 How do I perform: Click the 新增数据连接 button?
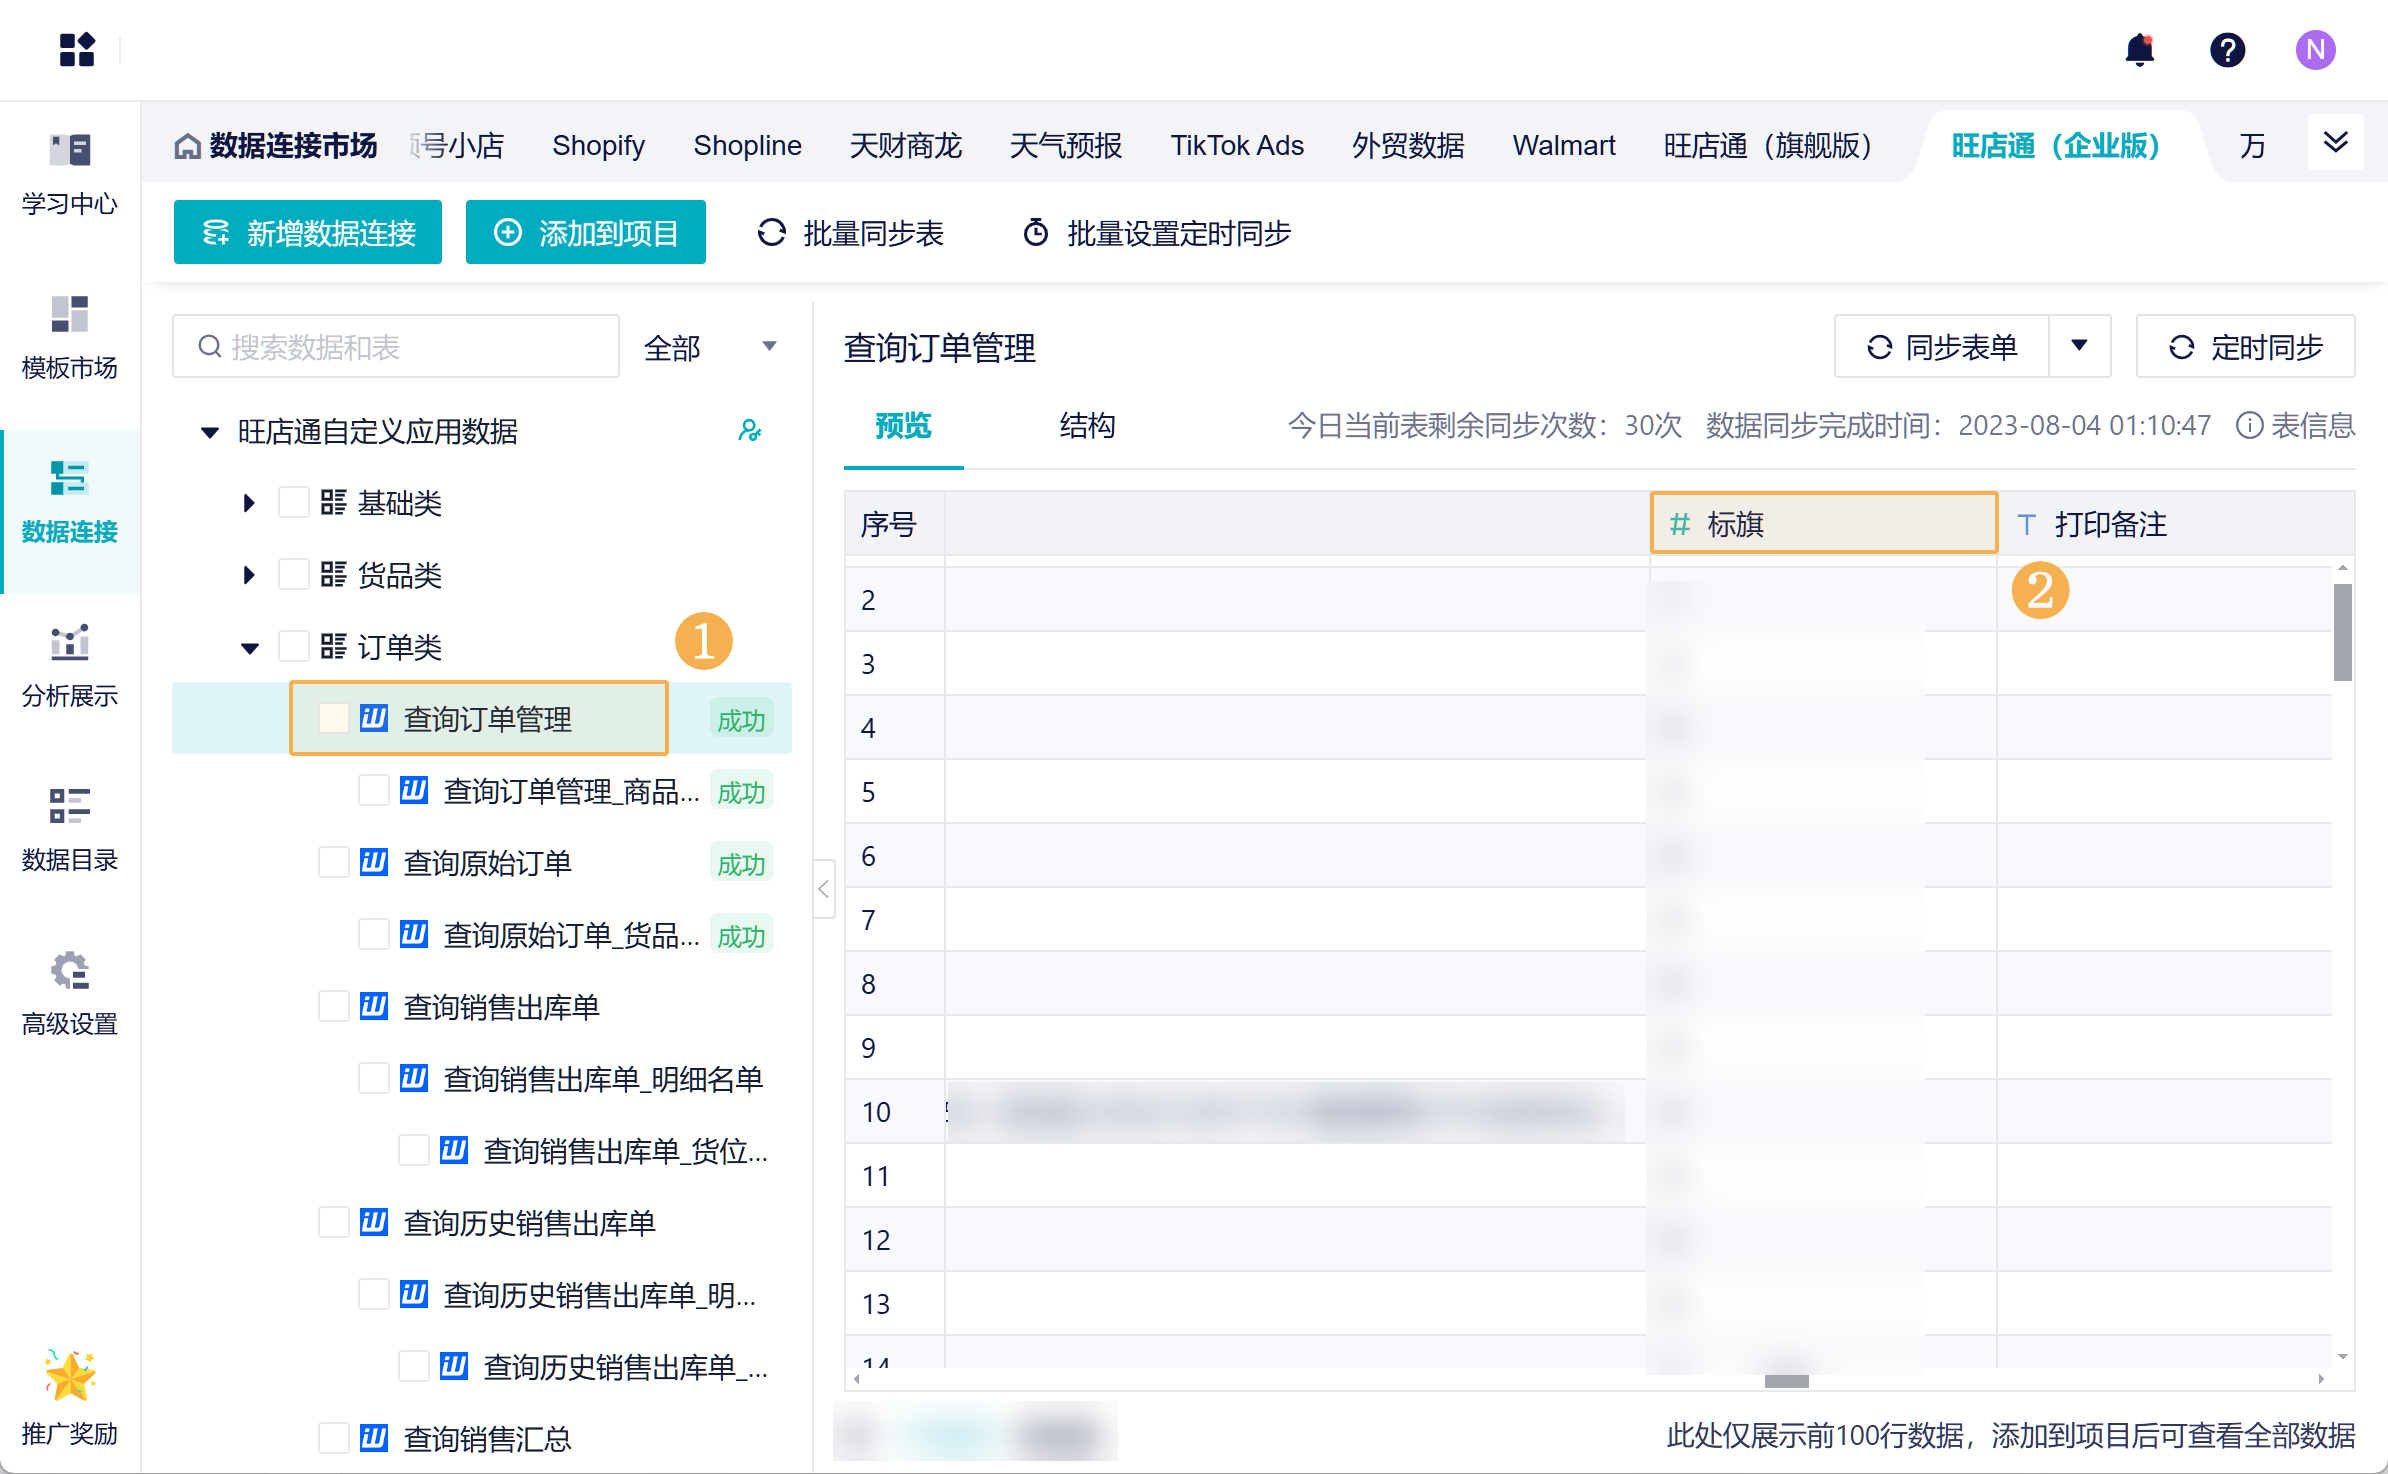point(307,232)
